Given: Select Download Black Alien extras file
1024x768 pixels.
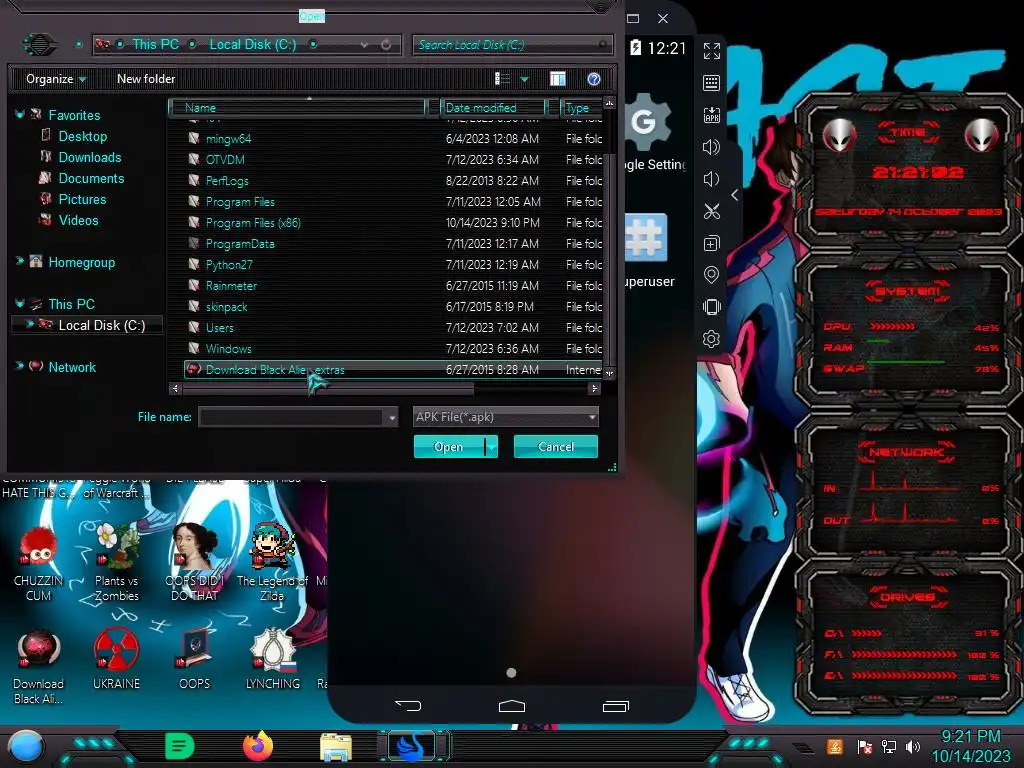Looking at the screenshot, I should click(x=394, y=370).
